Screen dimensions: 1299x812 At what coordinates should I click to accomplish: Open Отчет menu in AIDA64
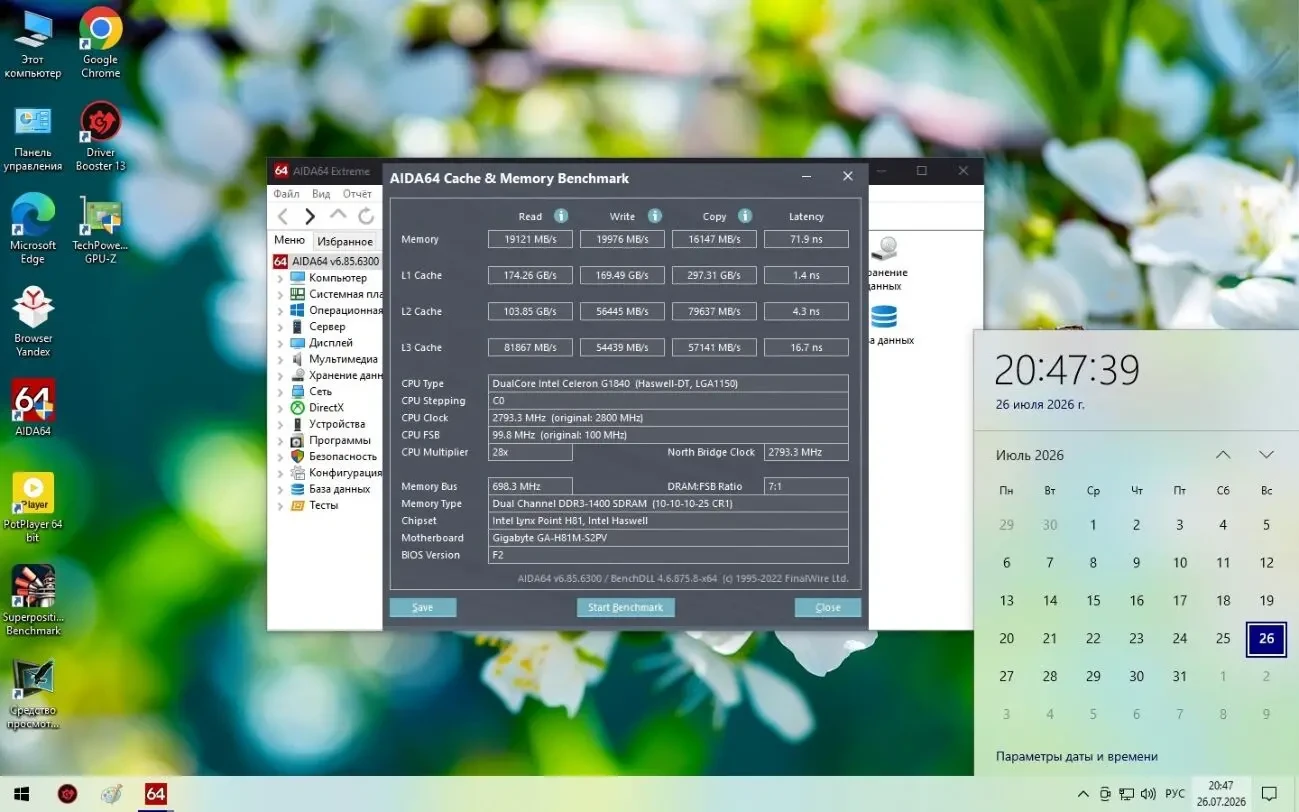(357, 194)
